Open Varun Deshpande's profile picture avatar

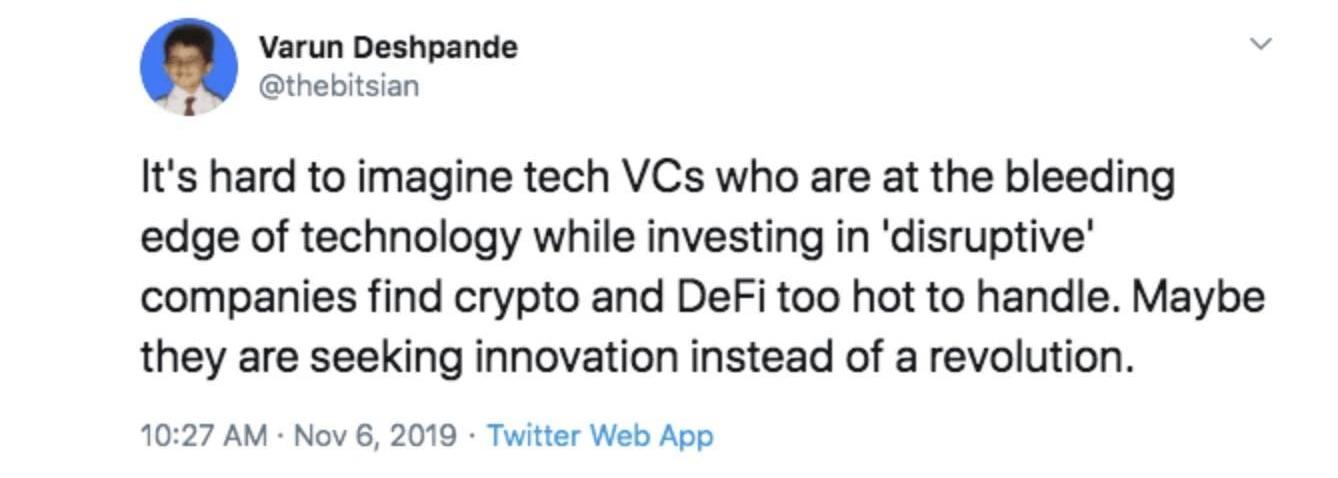[x=189, y=67]
